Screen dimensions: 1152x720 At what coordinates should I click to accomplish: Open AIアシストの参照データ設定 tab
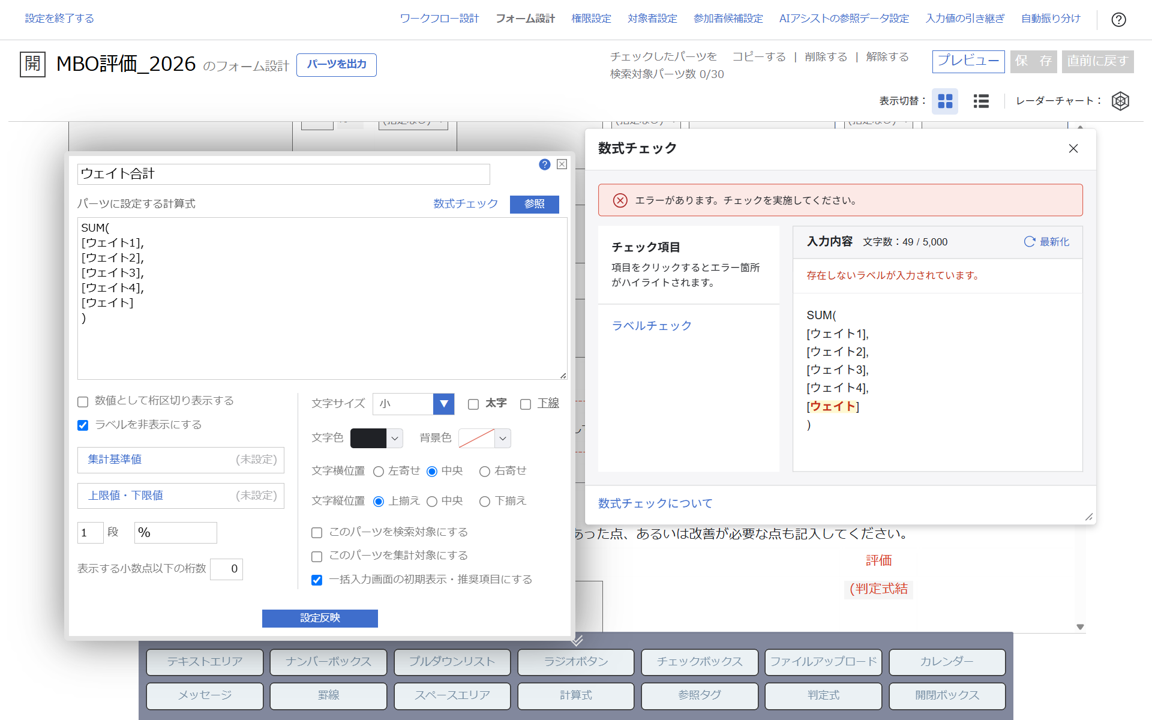pos(844,18)
